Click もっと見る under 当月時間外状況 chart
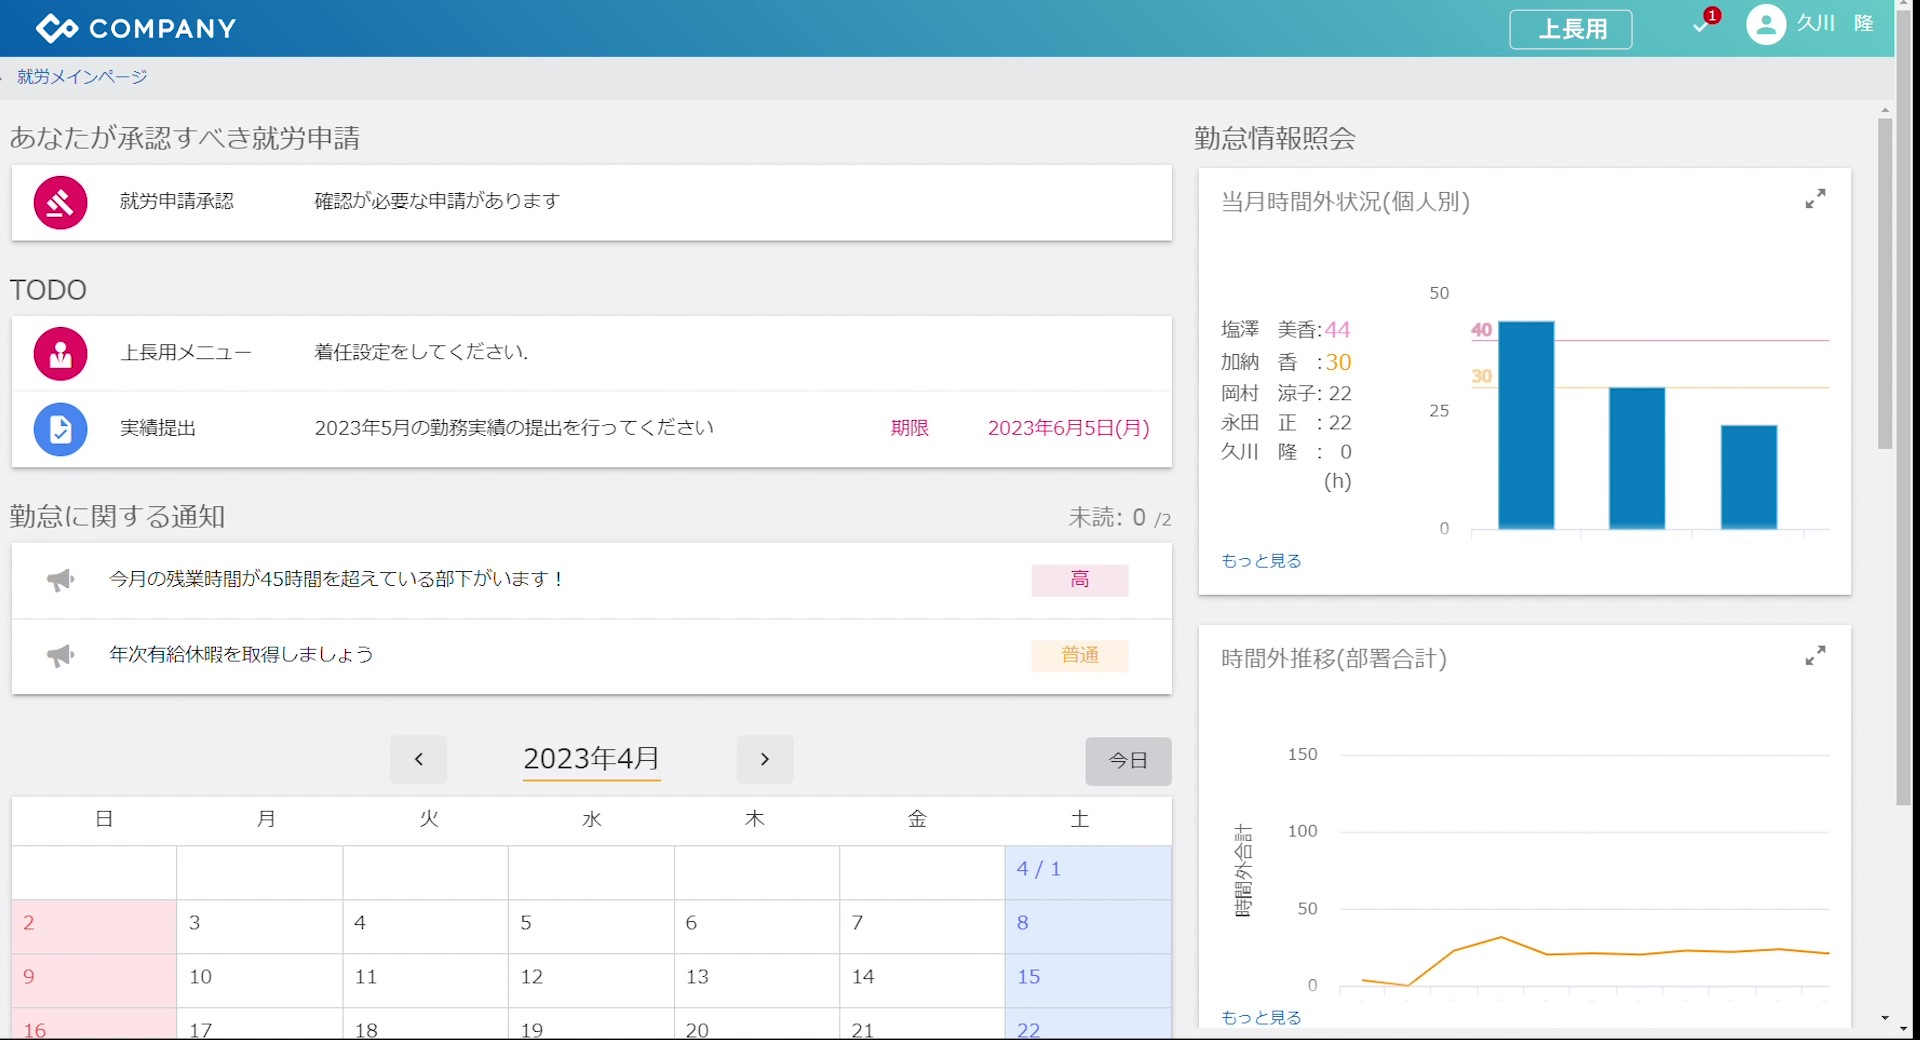The image size is (1920, 1040). (x=1261, y=561)
